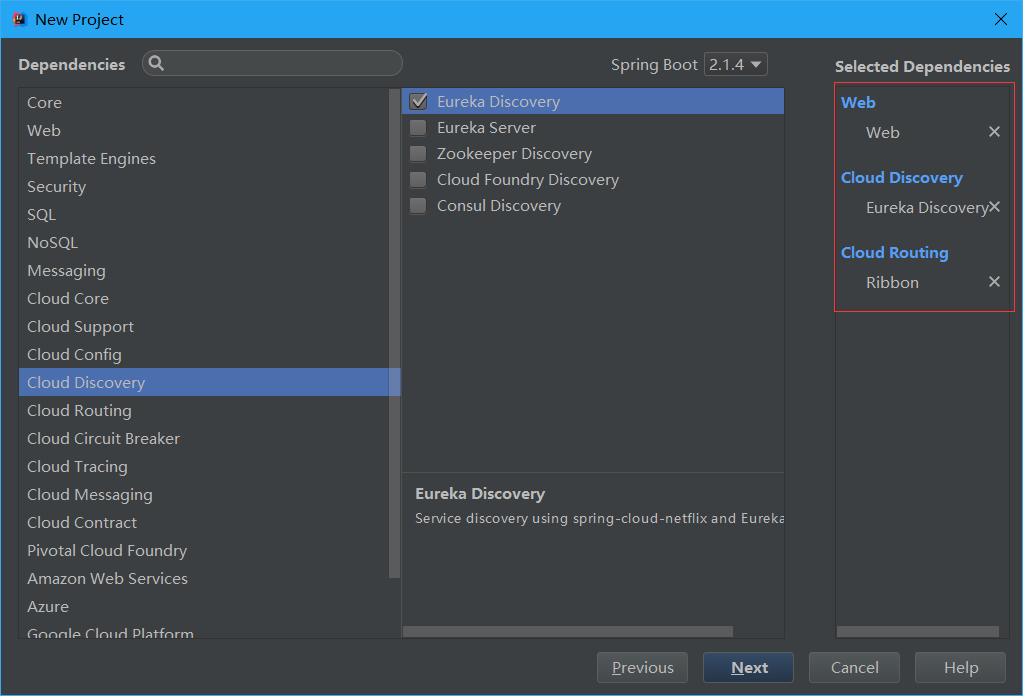Close the New Project dialog
This screenshot has height=696, width=1023.
(x=1001, y=19)
